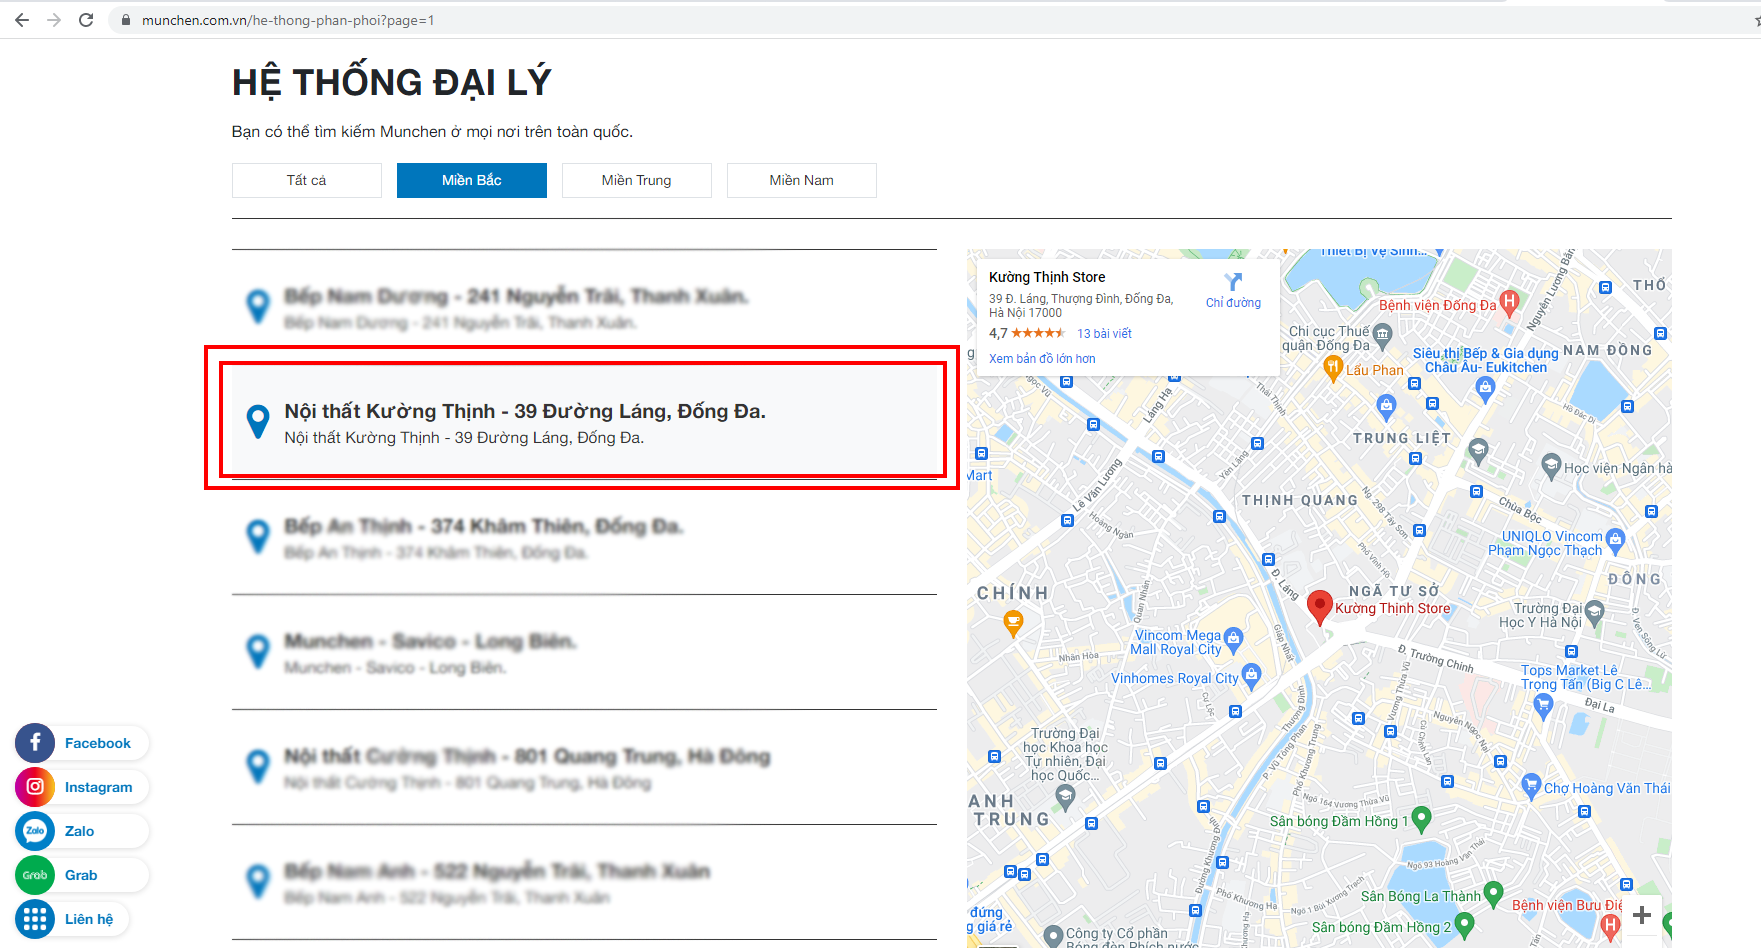Click the Kường Thịnh Store title in map card
Viewport: 1761px width, 948px height.
click(x=1047, y=277)
